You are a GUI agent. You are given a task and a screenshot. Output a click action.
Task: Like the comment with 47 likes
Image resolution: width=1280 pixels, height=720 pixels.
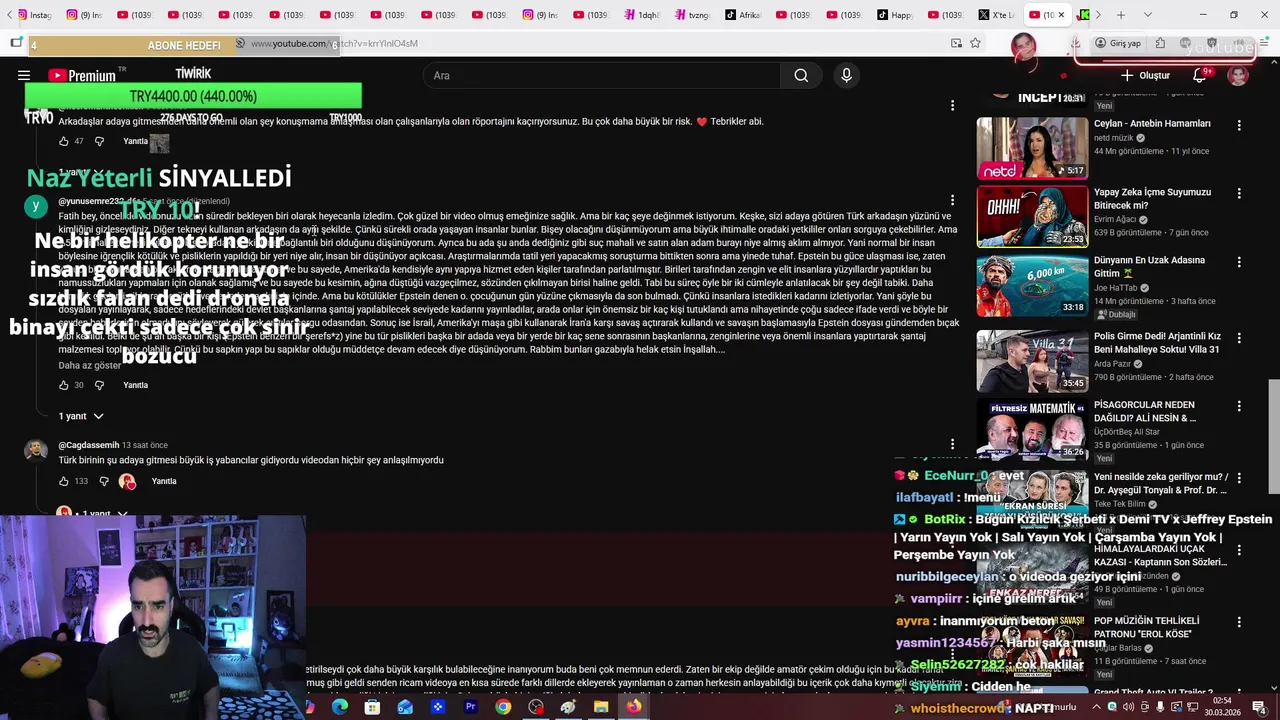64,141
